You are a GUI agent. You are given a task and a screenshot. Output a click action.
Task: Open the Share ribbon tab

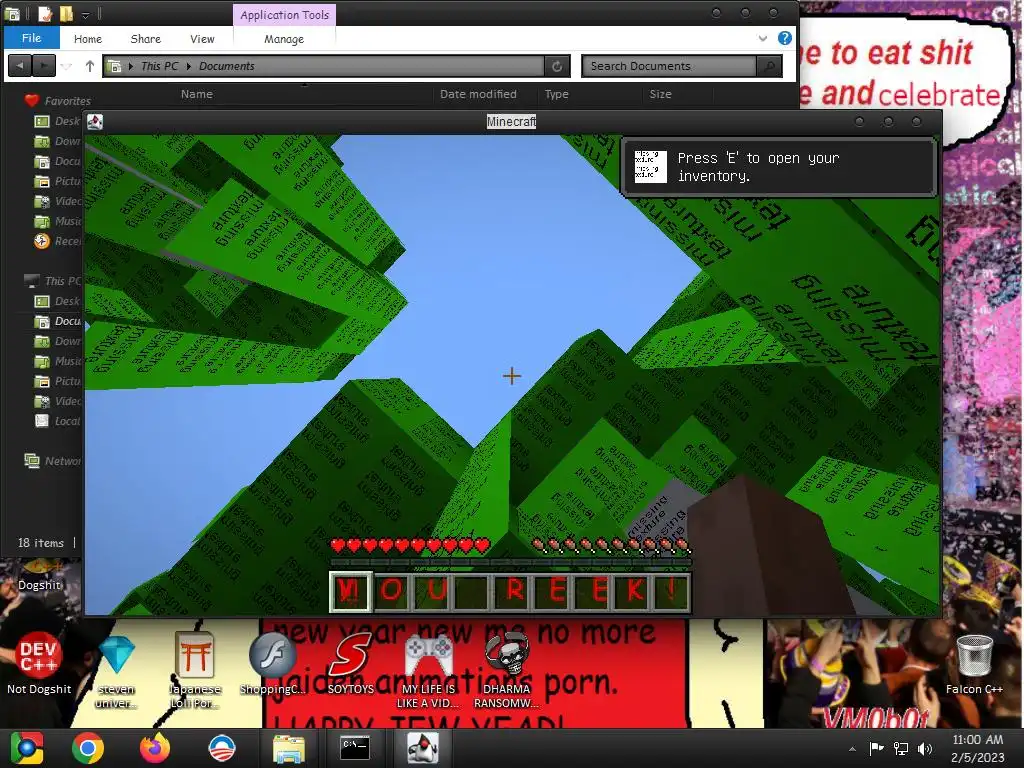(146, 39)
